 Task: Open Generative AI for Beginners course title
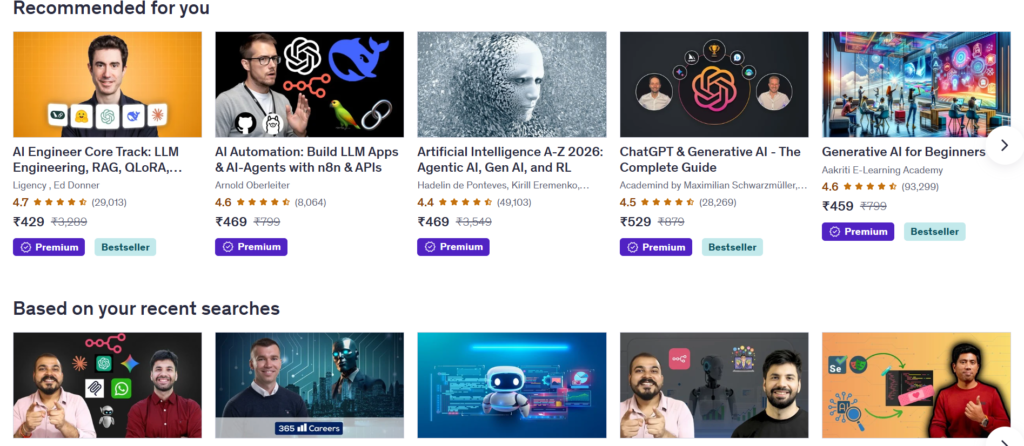click(x=903, y=151)
